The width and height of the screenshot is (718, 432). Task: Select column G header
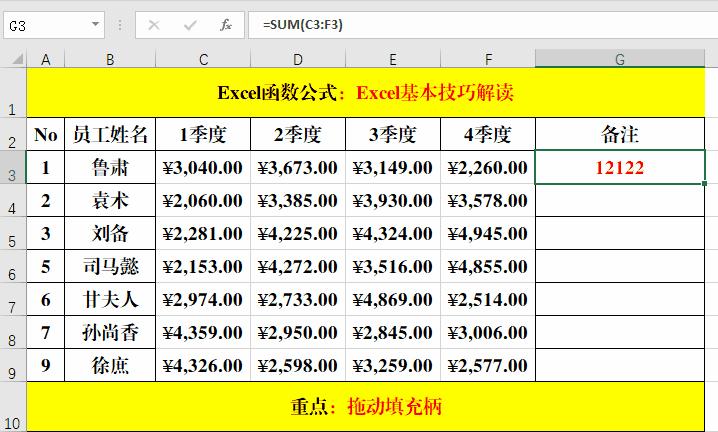coord(620,59)
